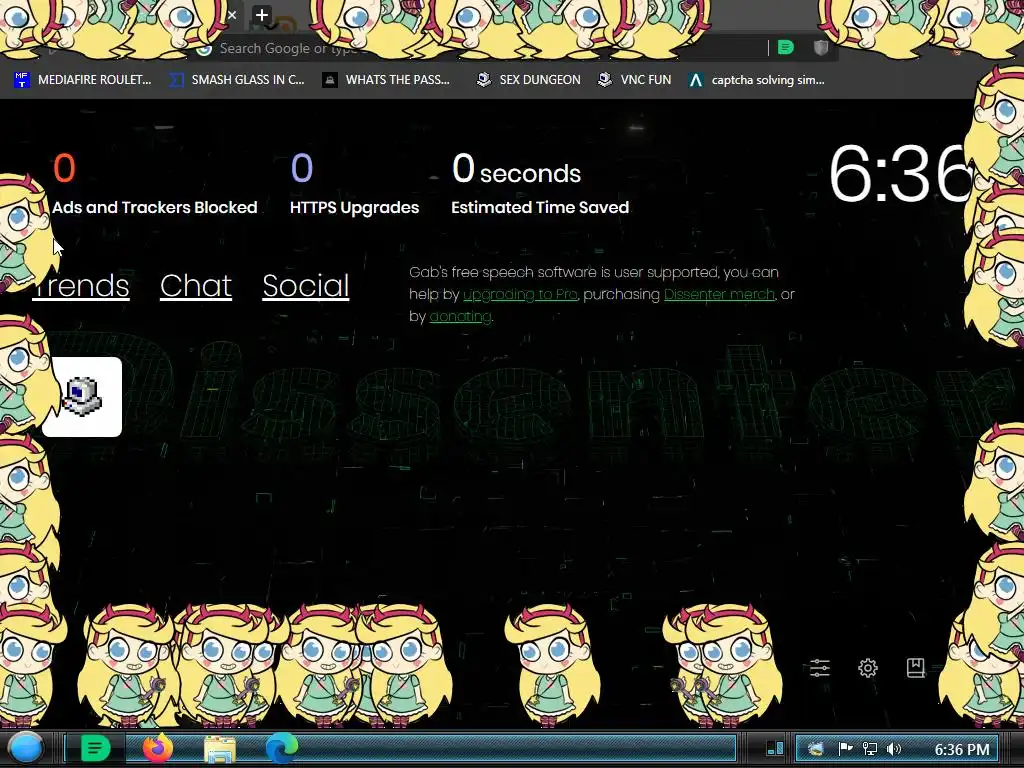Open the network tray icon
The height and width of the screenshot is (768, 1024).
tap(870, 749)
